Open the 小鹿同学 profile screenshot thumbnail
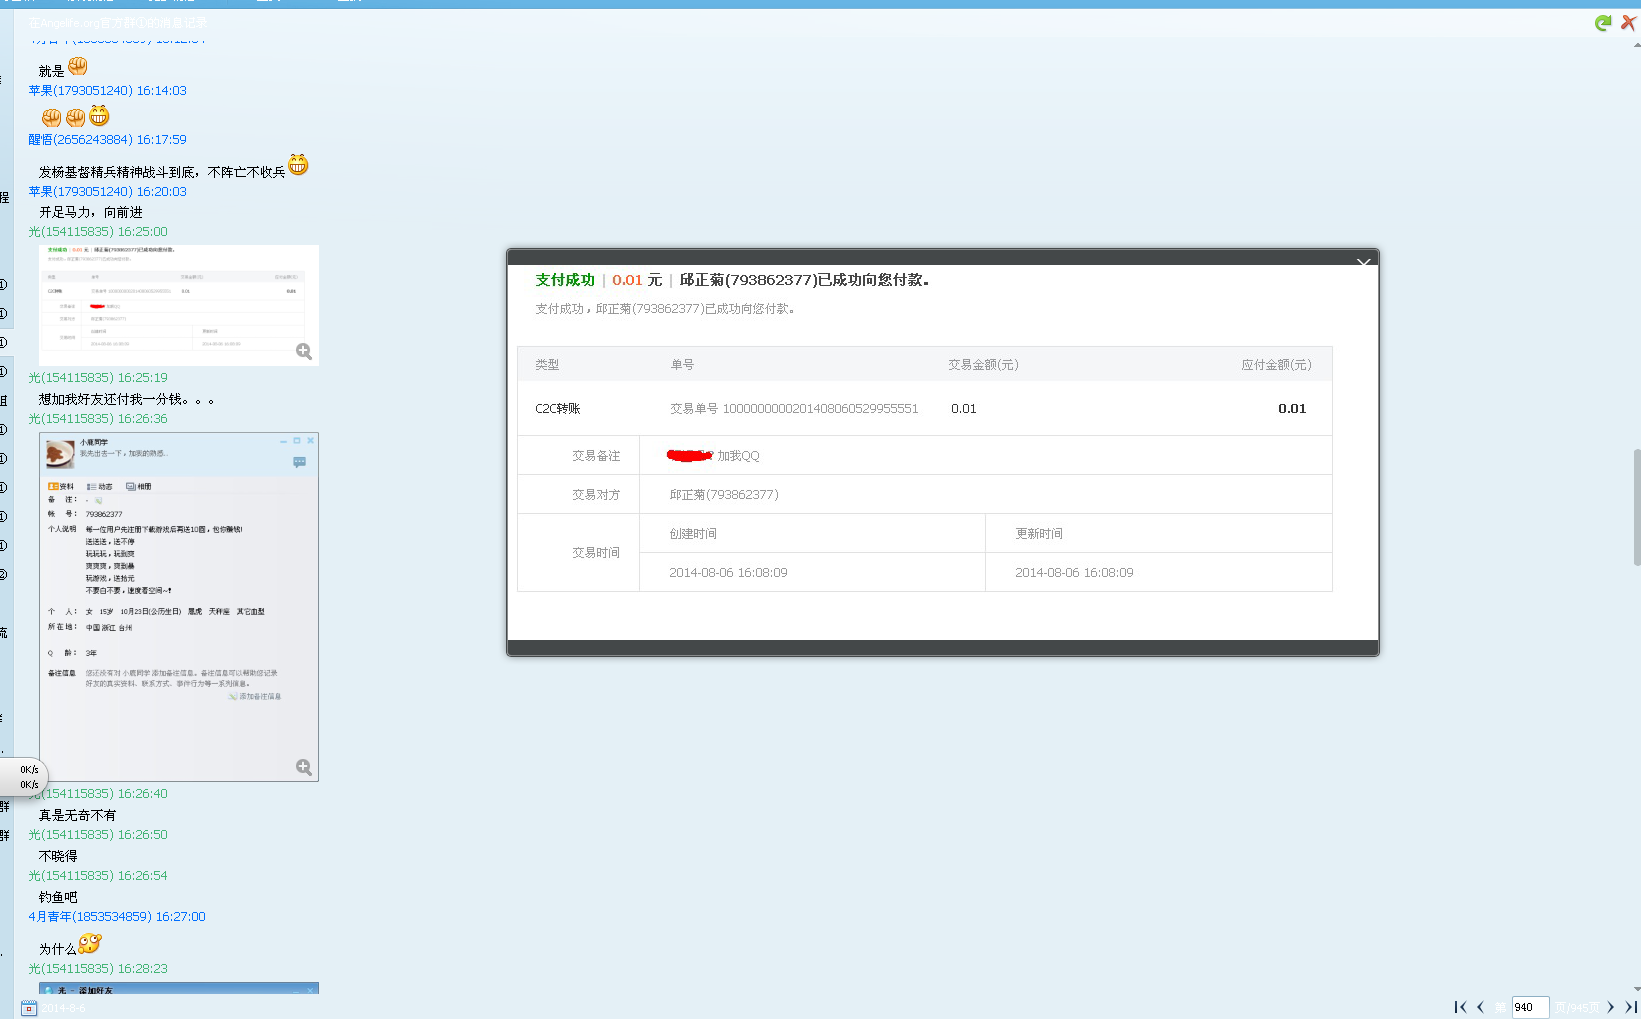The image size is (1641, 1019). click(178, 606)
